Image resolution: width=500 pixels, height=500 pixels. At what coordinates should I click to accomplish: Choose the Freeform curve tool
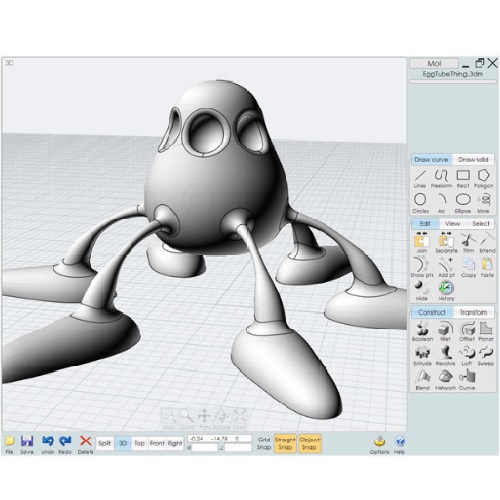point(441,179)
